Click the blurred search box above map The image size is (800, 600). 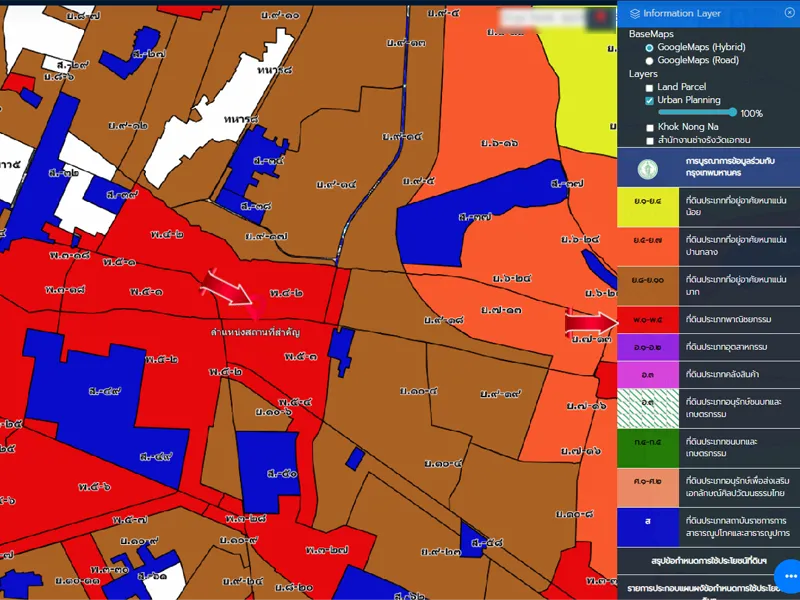click(542, 17)
